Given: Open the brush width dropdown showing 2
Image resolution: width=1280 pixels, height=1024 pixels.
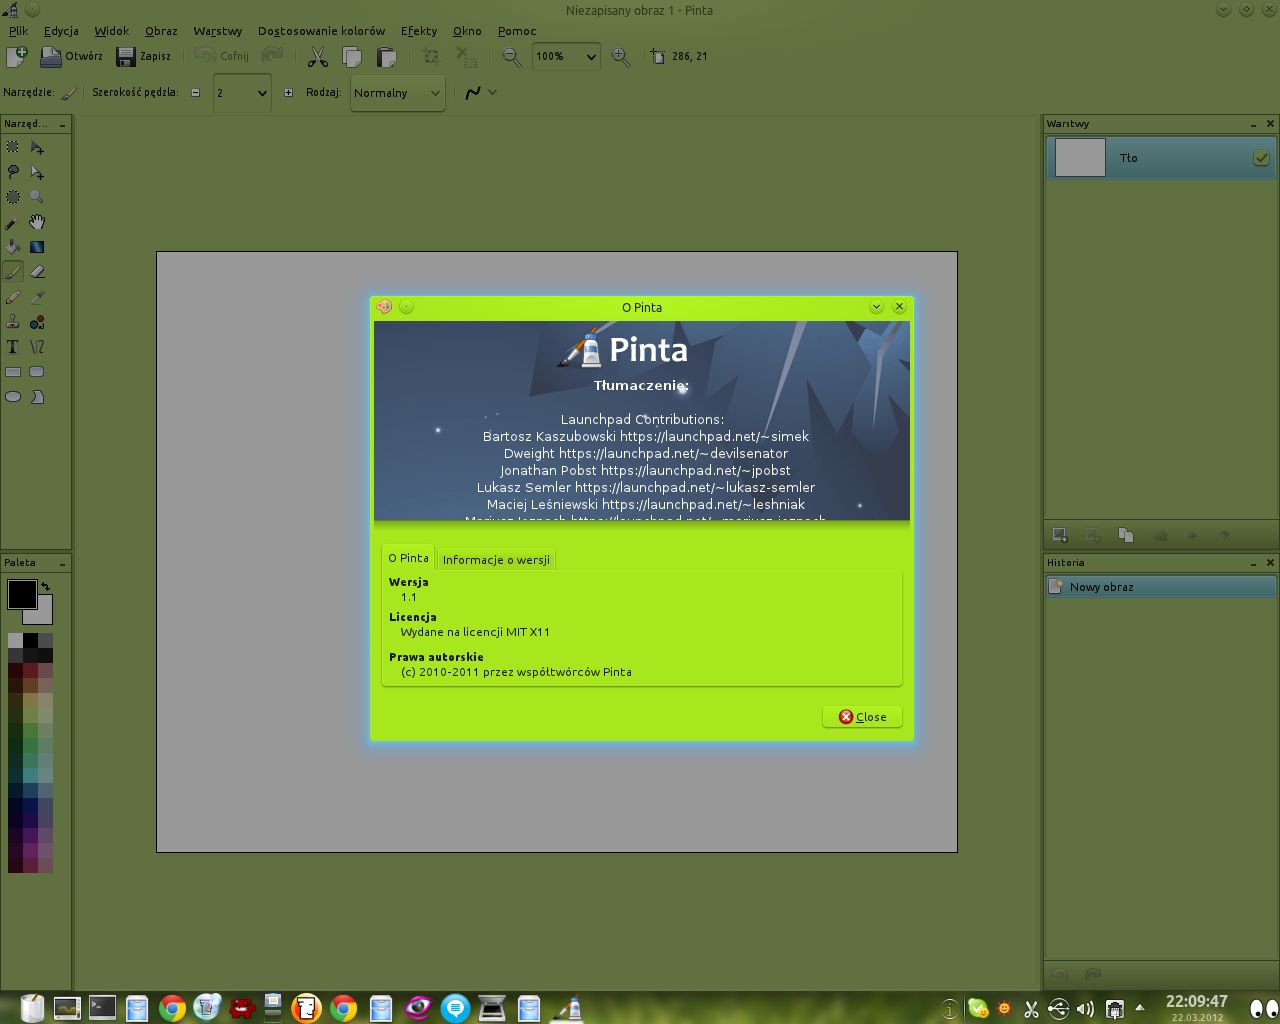Looking at the screenshot, I should pyautogui.click(x=242, y=93).
